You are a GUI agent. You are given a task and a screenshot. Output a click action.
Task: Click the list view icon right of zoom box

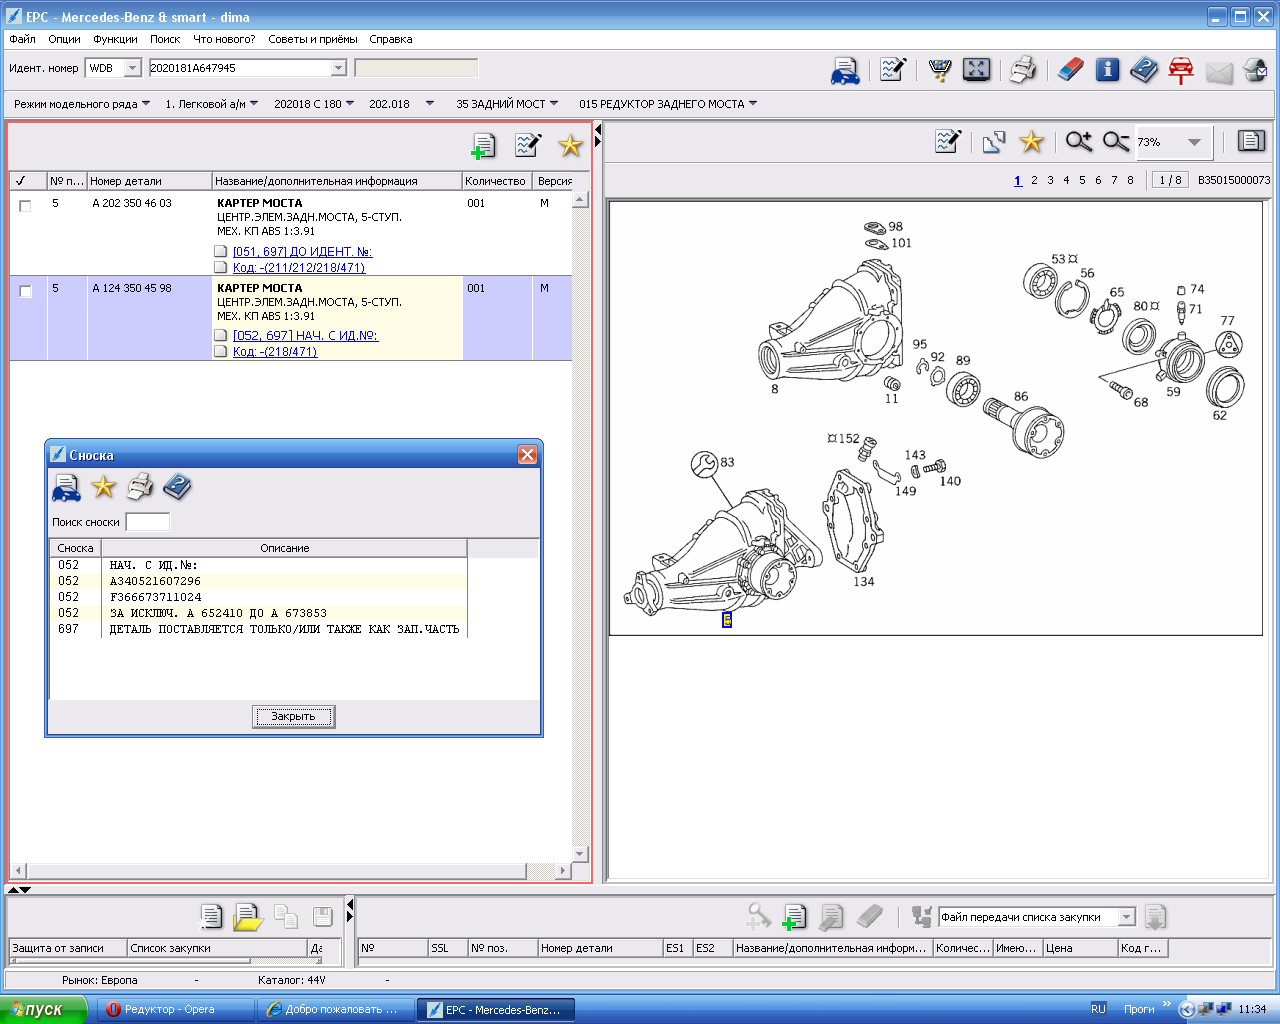pos(1251,141)
